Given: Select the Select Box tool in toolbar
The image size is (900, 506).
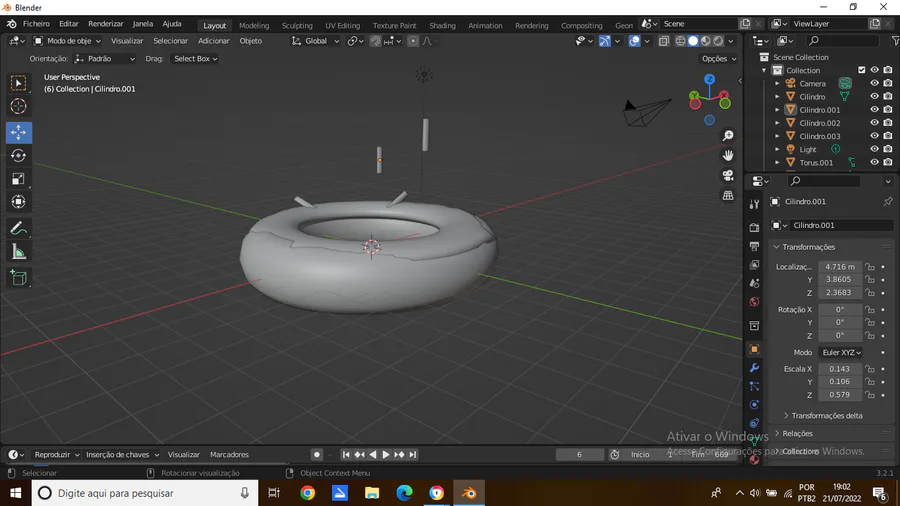Looking at the screenshot, I should 18,84.
